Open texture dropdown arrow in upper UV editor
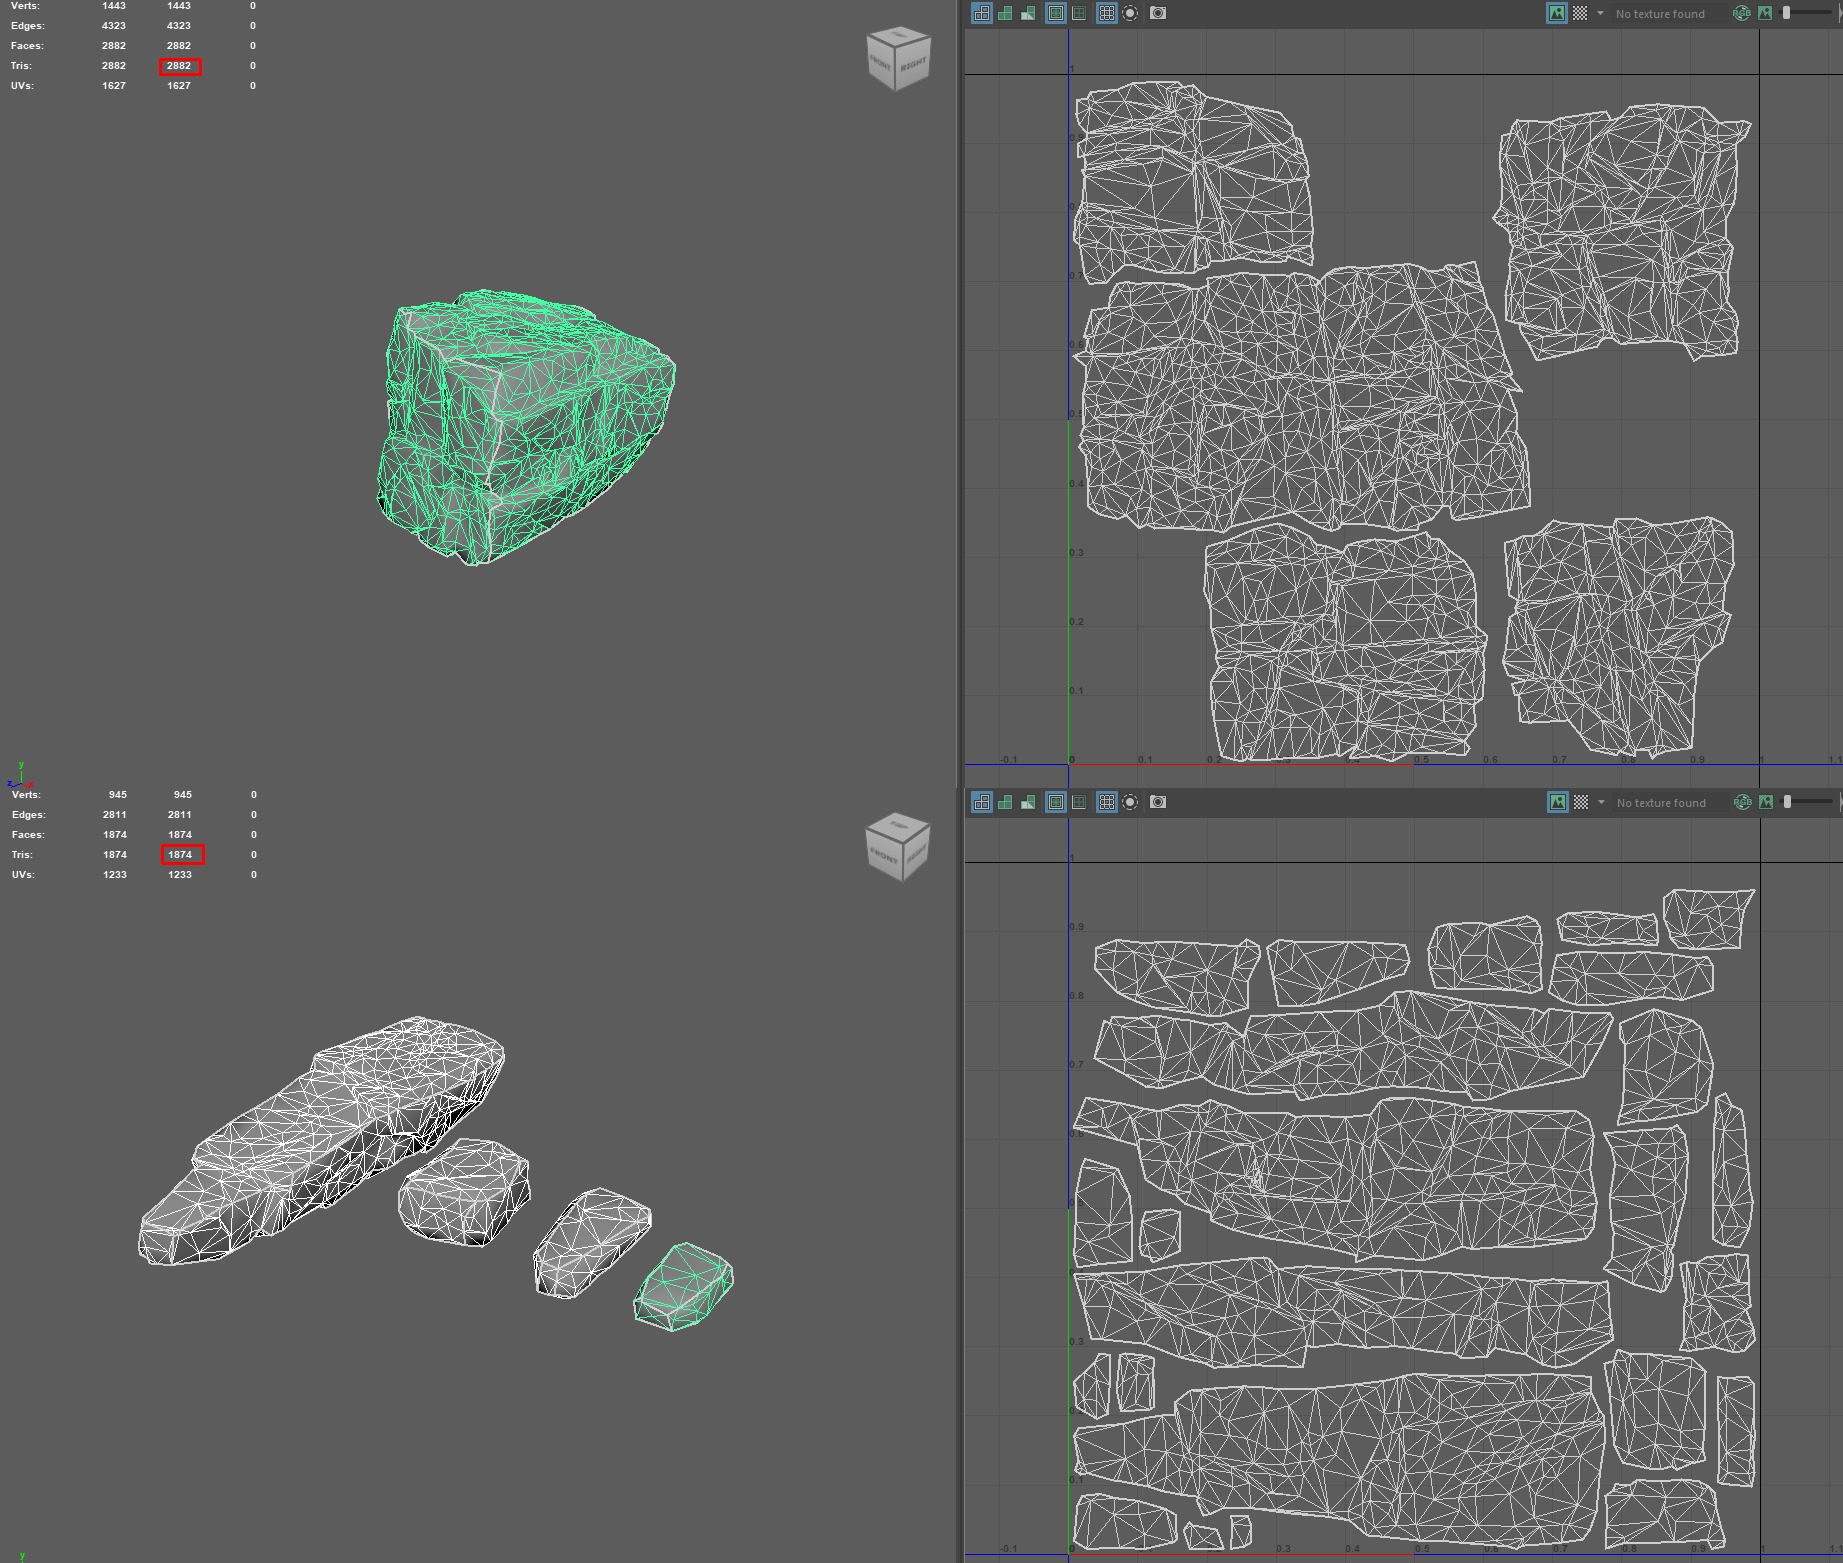Image resolution: width=1843 pixels, height=1563 pixels. pos(1600,13)
